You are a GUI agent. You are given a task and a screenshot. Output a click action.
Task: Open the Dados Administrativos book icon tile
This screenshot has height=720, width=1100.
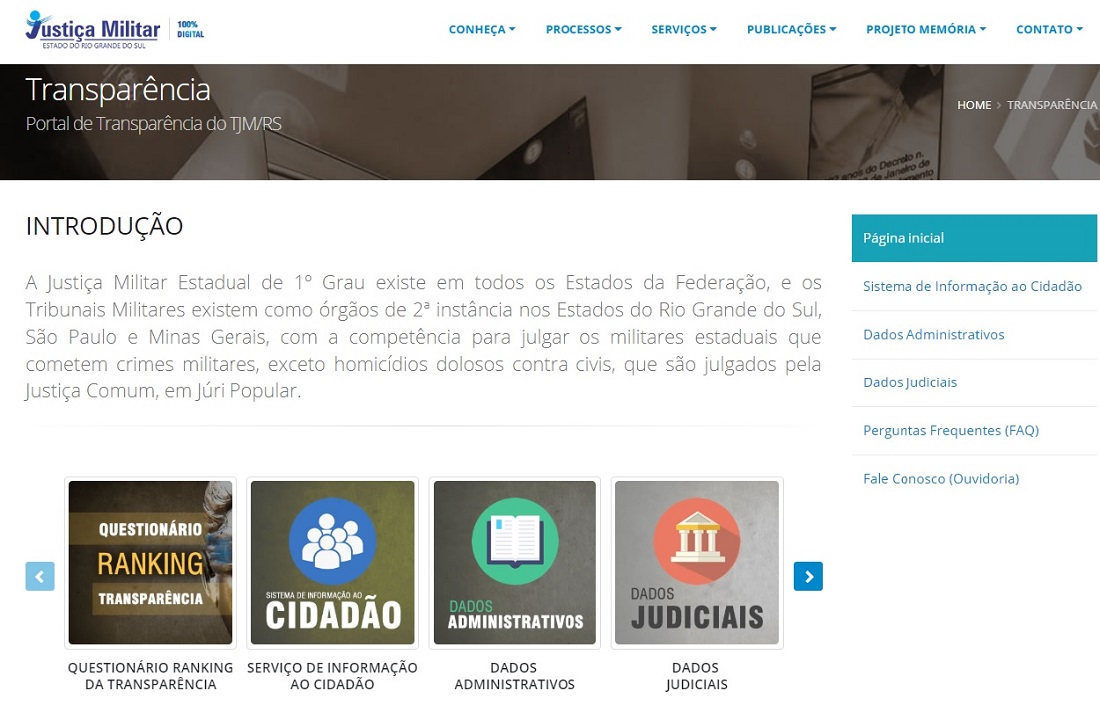515,563
